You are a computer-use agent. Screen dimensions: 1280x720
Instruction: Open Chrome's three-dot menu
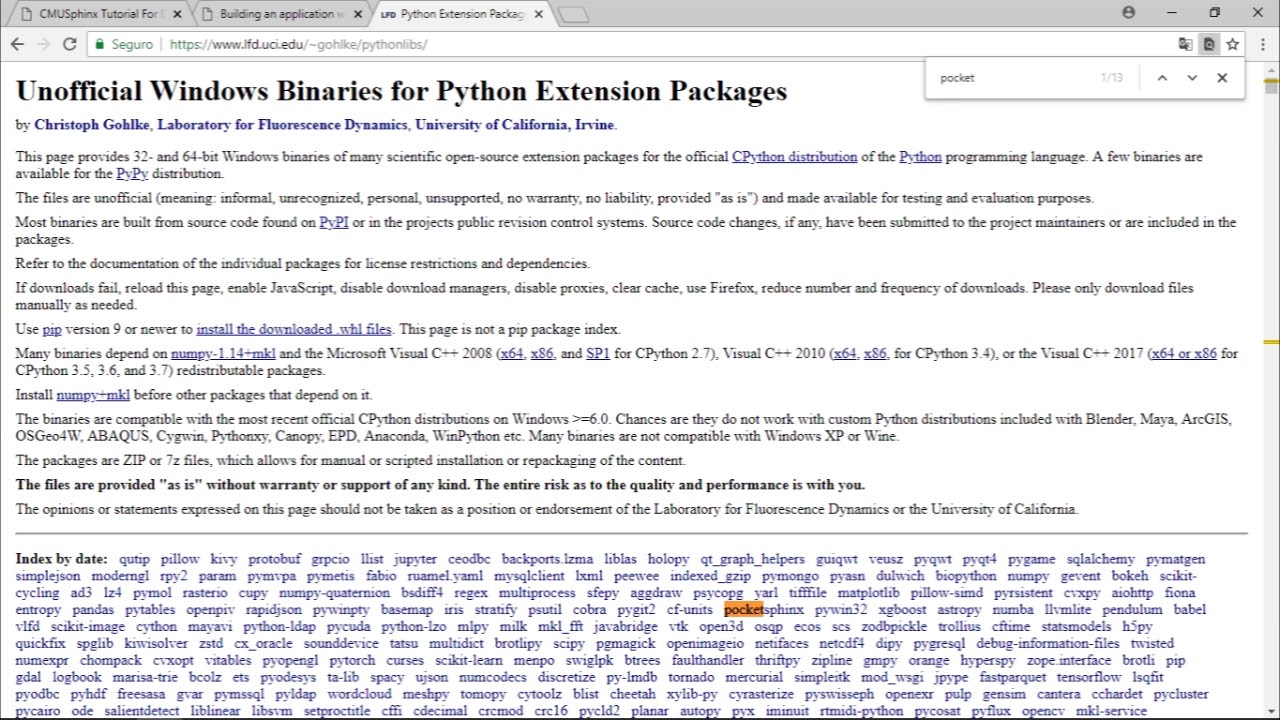click(1261, 44)
